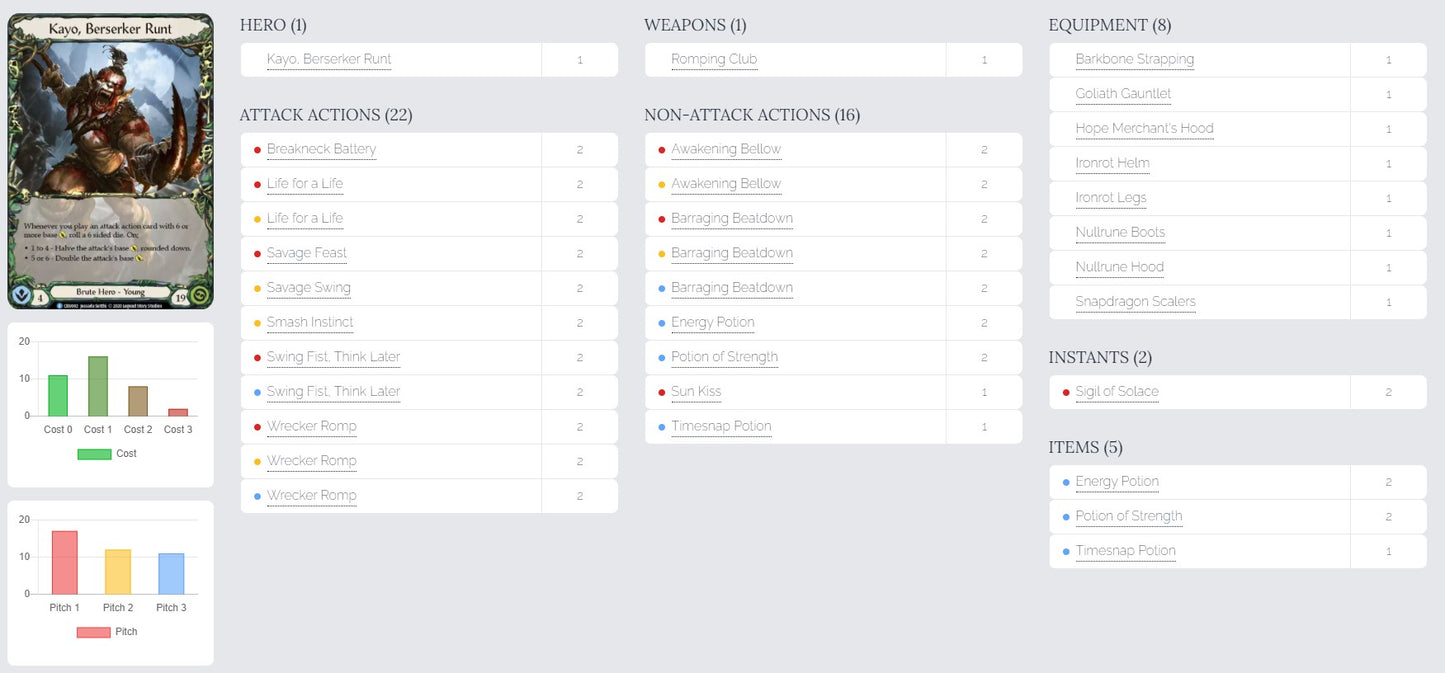Viewport: 1445px width, 673px height.
Task: Click the yellow Wrecker Romp card
Action: coord(311,461)
